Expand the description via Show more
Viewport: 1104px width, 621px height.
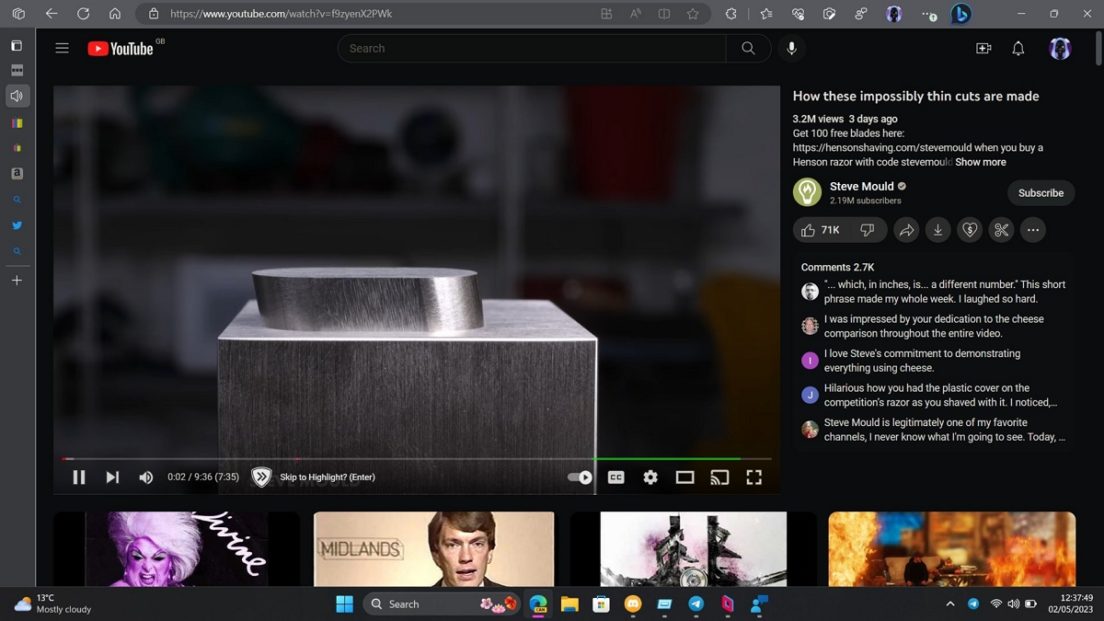(980, 161)
